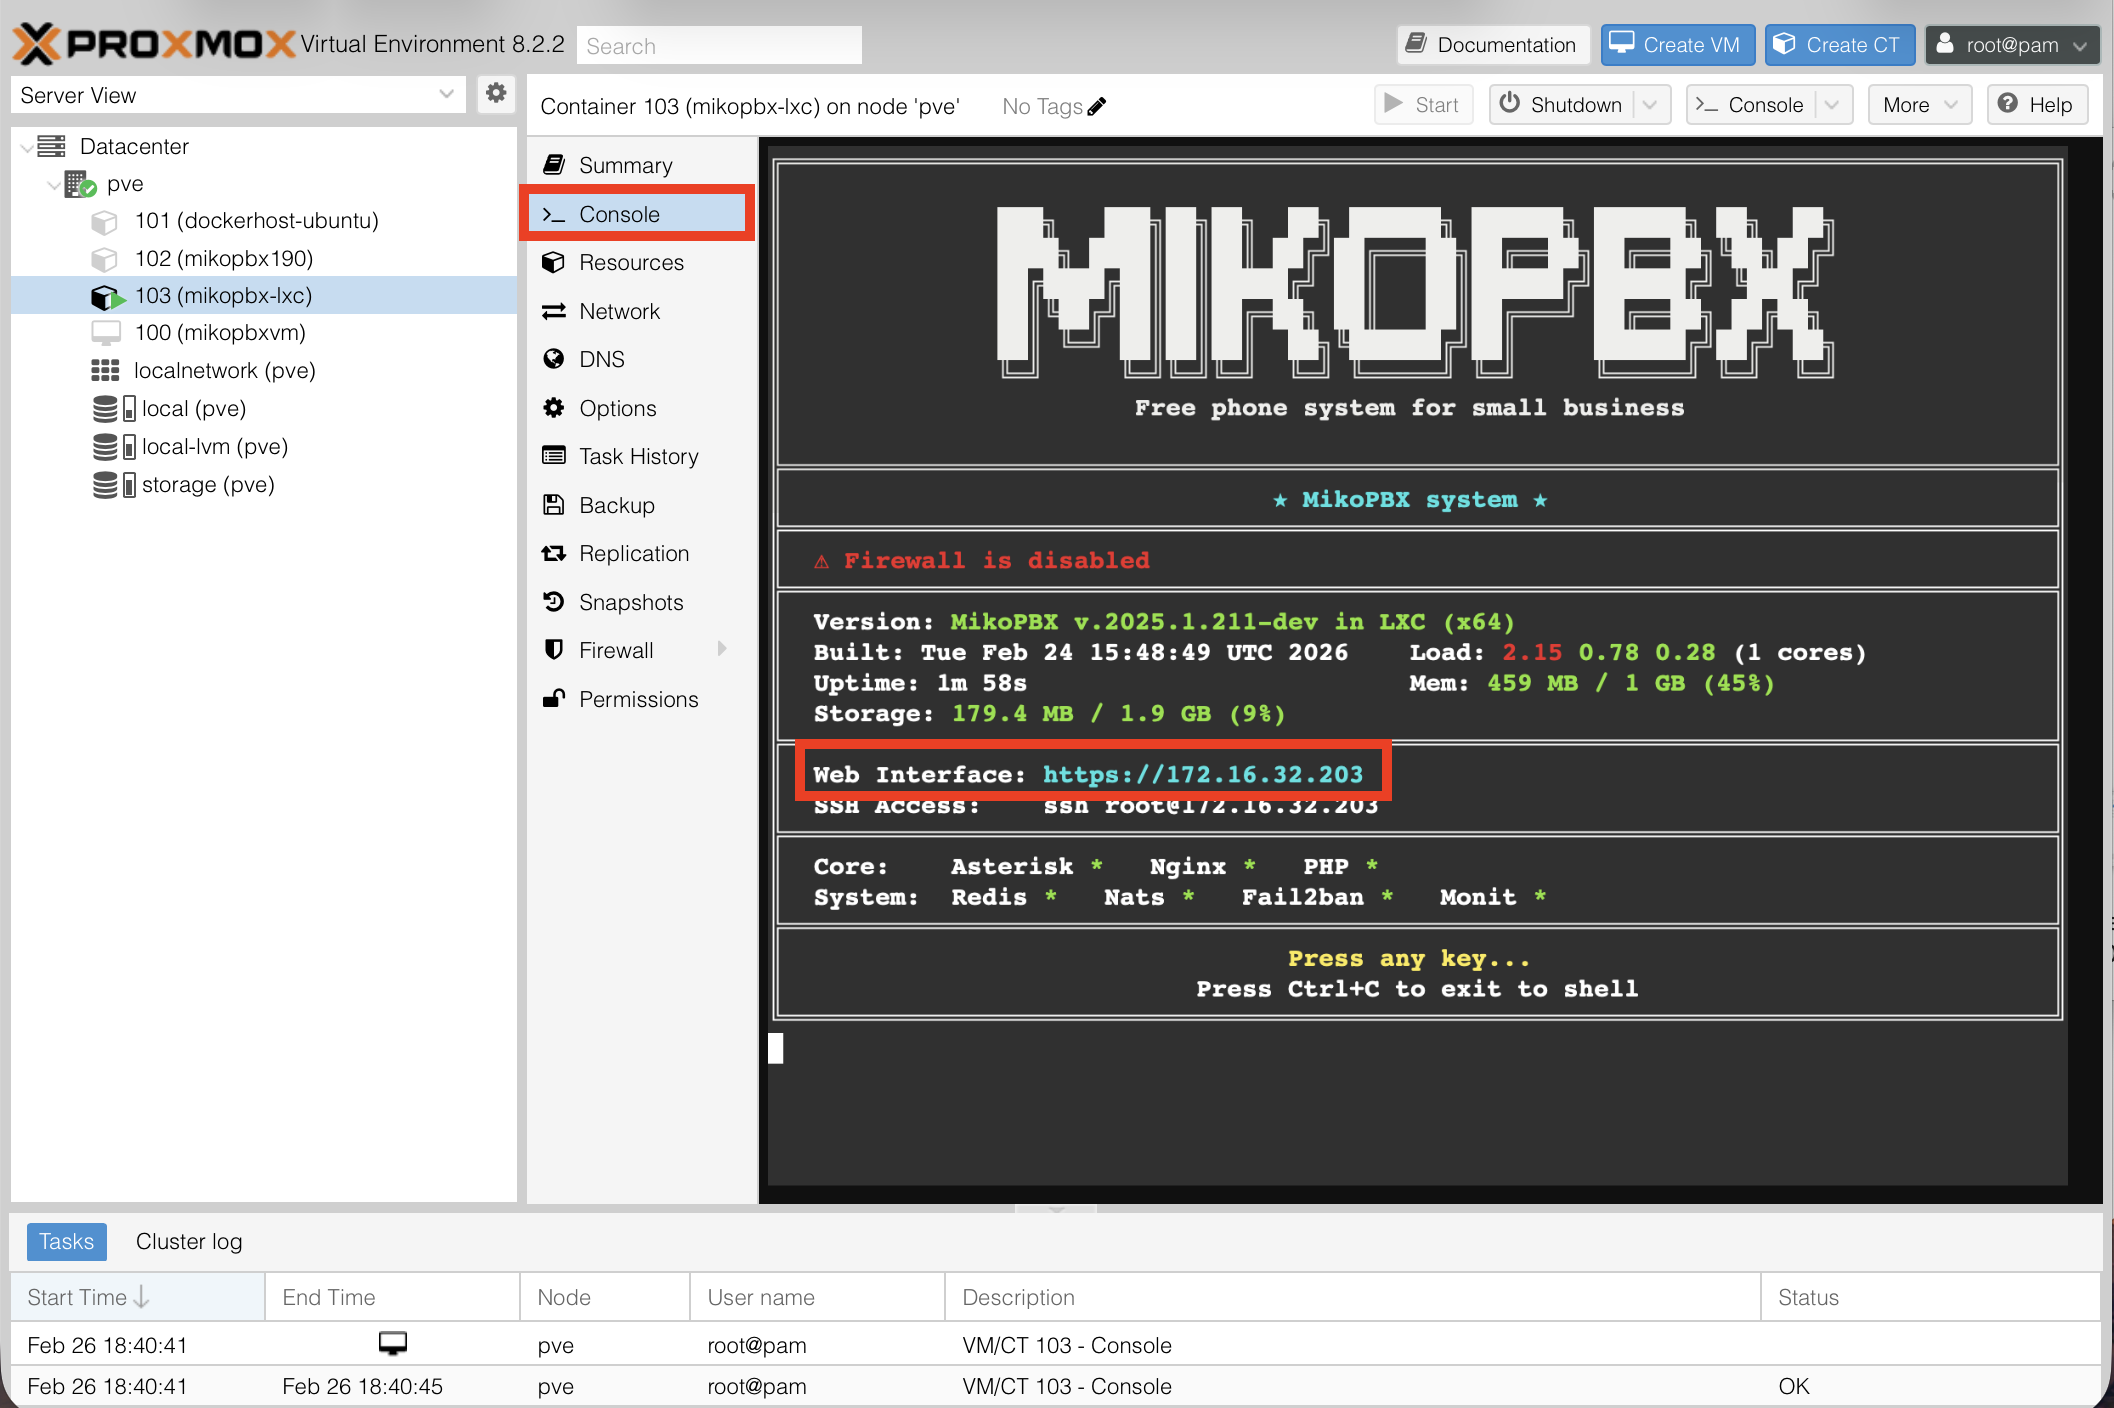
Task: Select the running container 103 icon
Action: click(x=106, y=296)
